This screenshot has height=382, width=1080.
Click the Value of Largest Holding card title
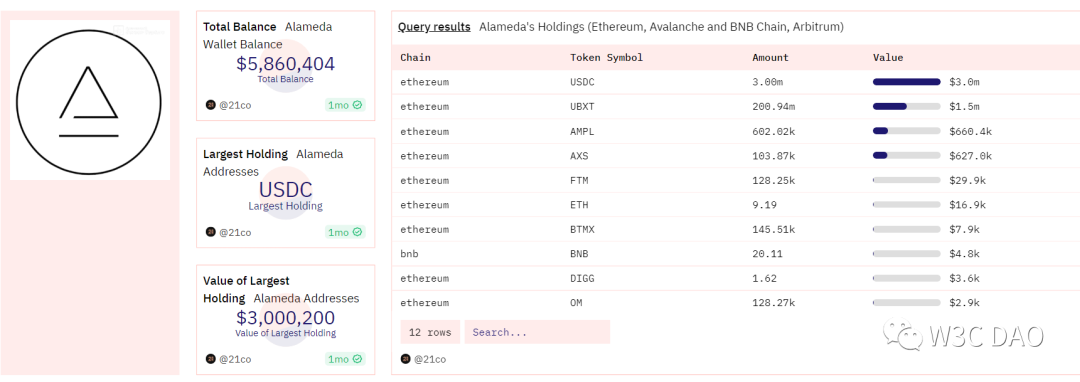tap(247, 290)
